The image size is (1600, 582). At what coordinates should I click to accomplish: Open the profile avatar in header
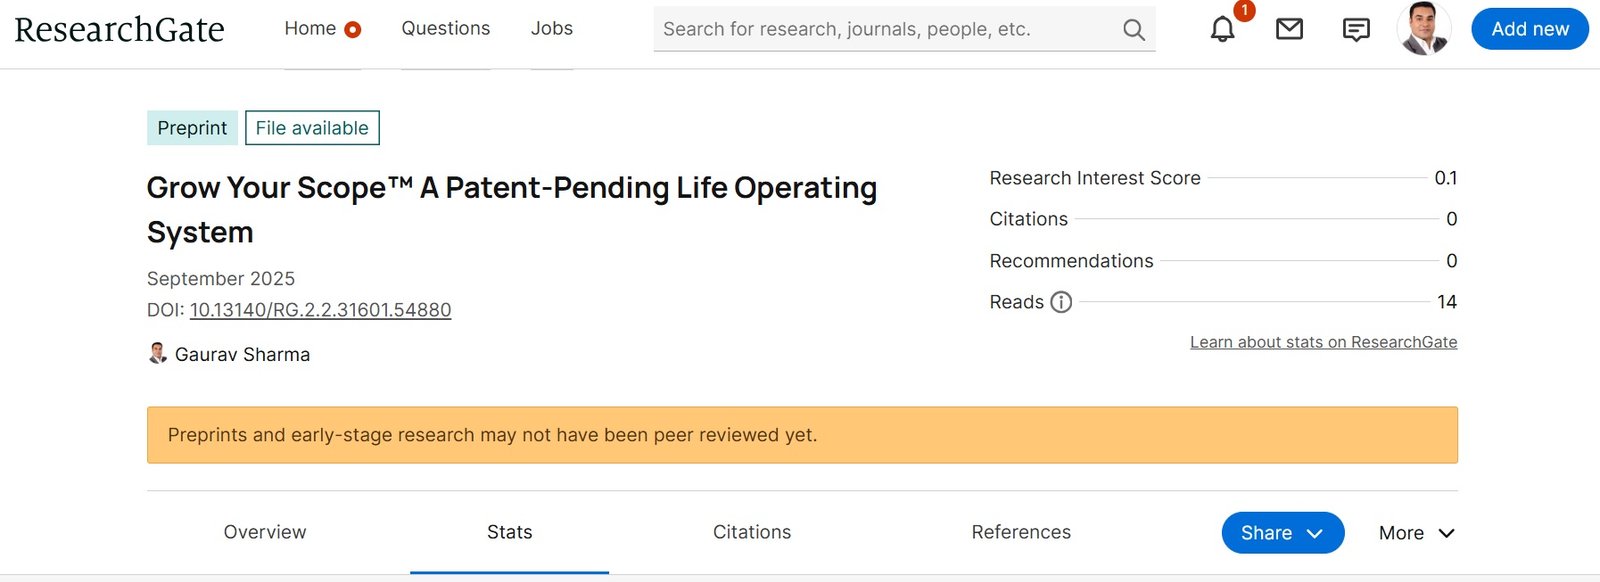point(1423,29)
